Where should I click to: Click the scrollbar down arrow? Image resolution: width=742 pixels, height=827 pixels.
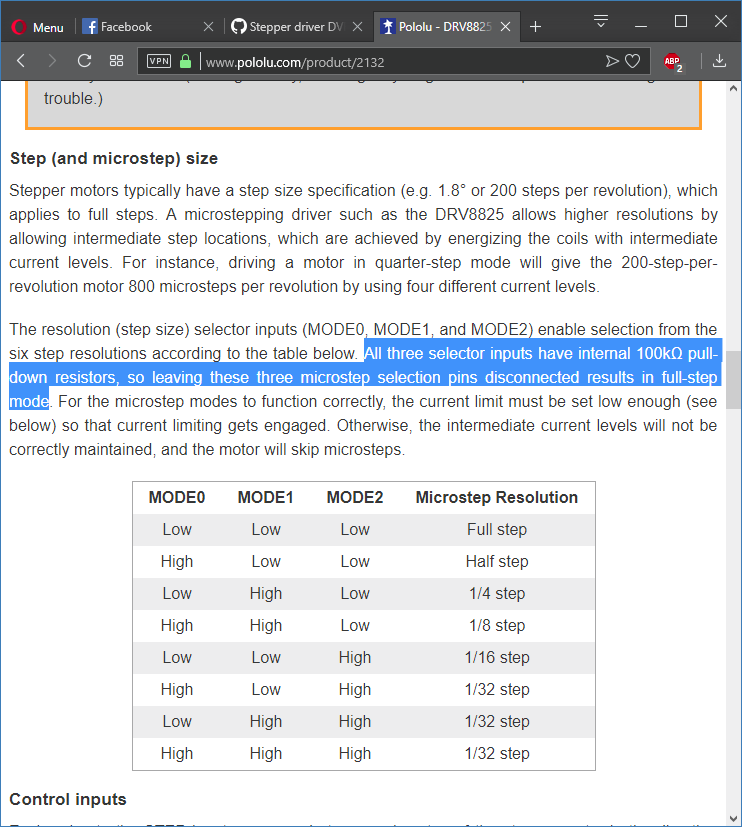click(734, 819)
